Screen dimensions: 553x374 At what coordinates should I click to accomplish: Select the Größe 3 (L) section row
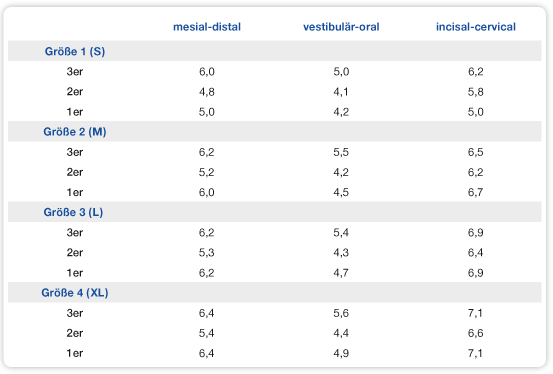(x=274, y=212)
